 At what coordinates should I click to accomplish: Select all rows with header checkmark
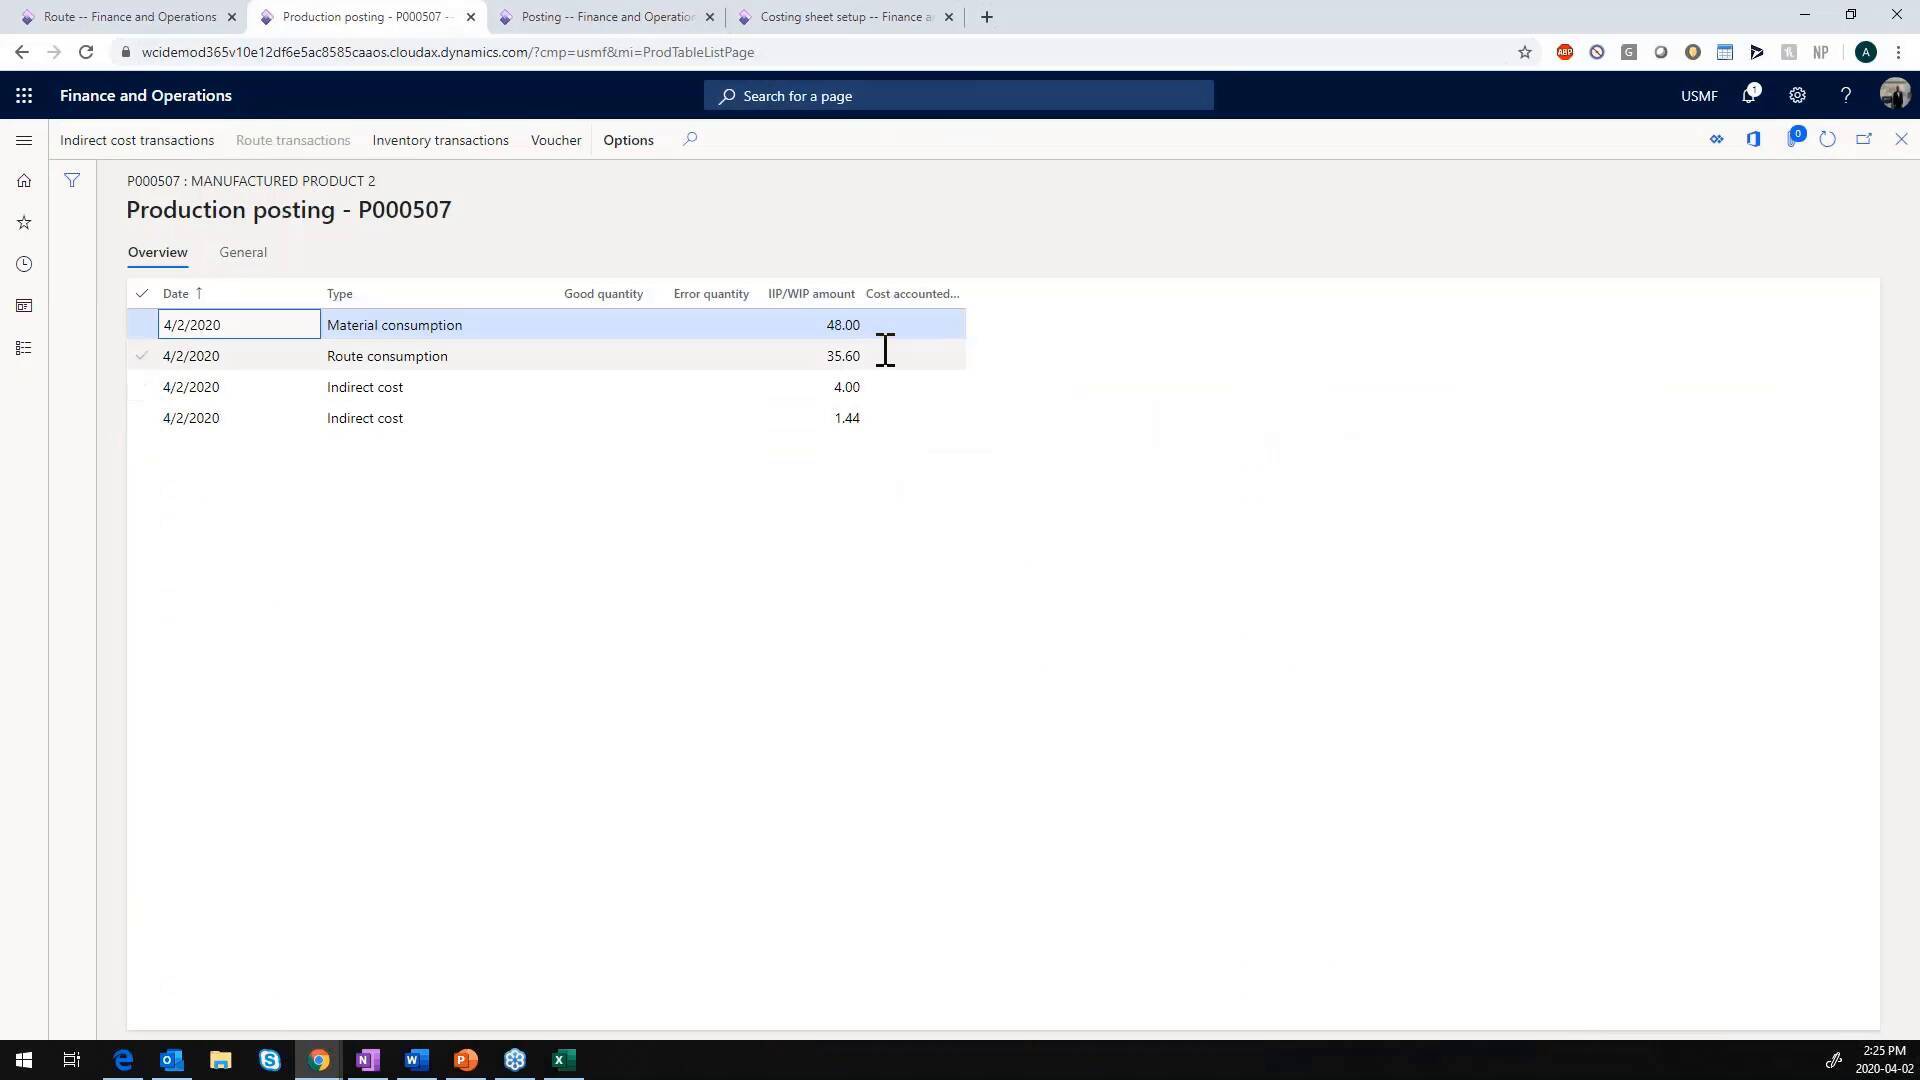[142, 293]
